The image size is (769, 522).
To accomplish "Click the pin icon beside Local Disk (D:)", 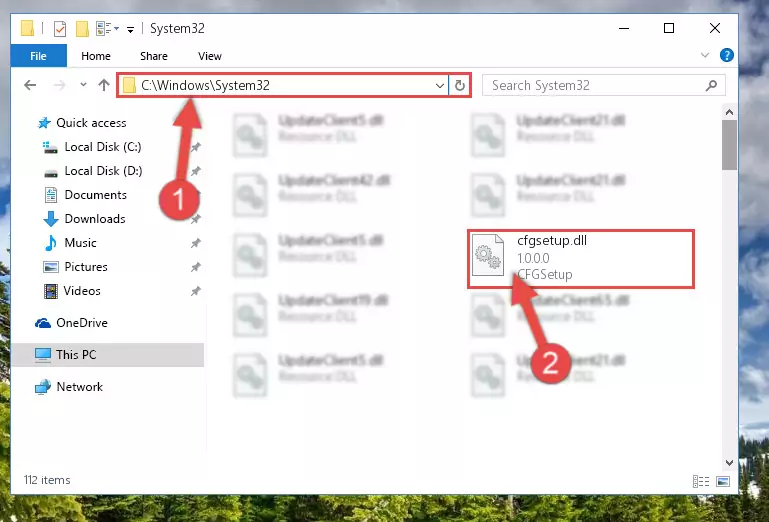I will tap(195, 171).
